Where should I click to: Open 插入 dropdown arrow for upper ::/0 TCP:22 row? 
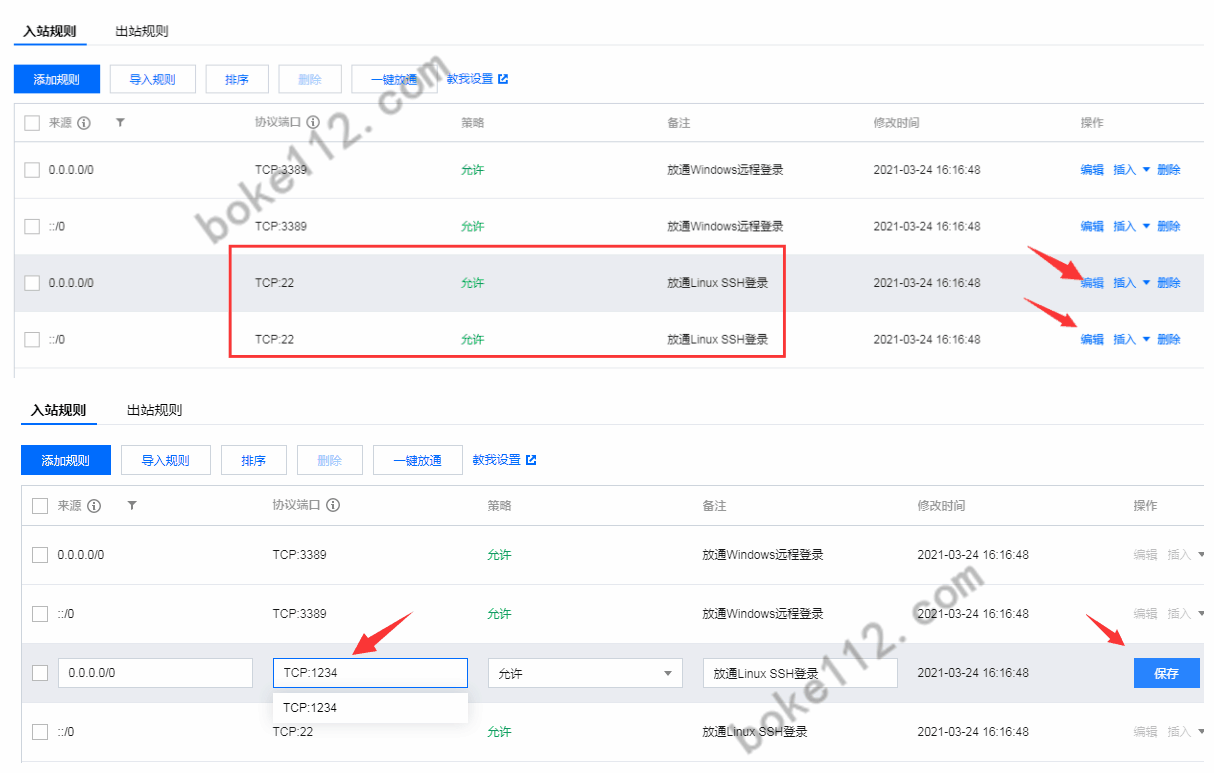(x=1146, y=340)
